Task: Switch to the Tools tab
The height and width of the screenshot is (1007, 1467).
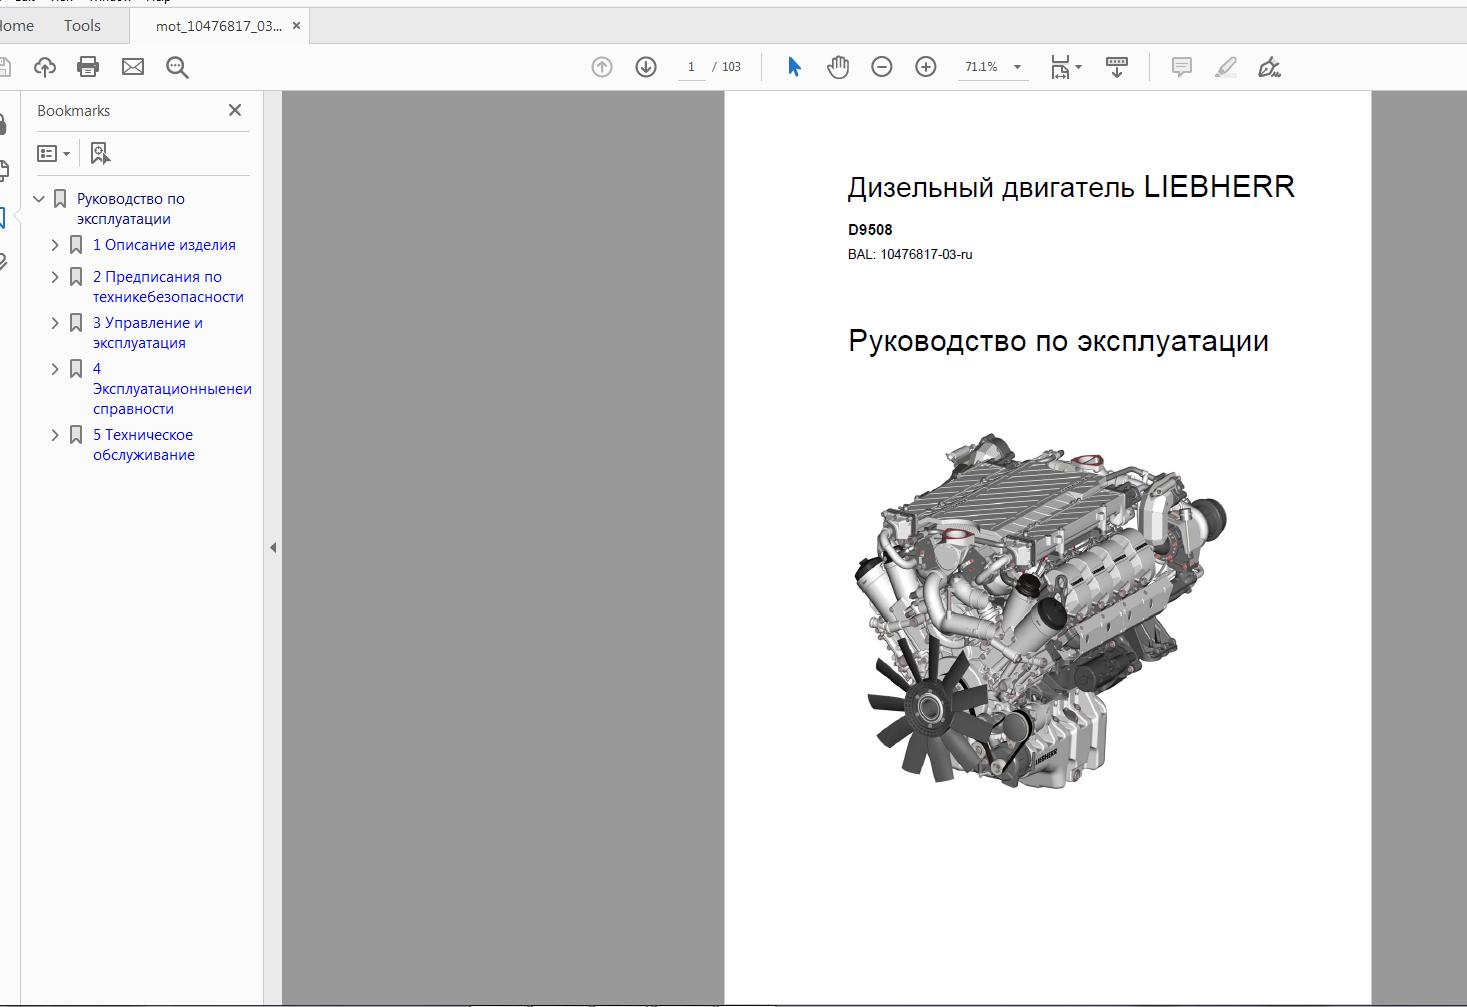Action: click(x=82, y=26)
